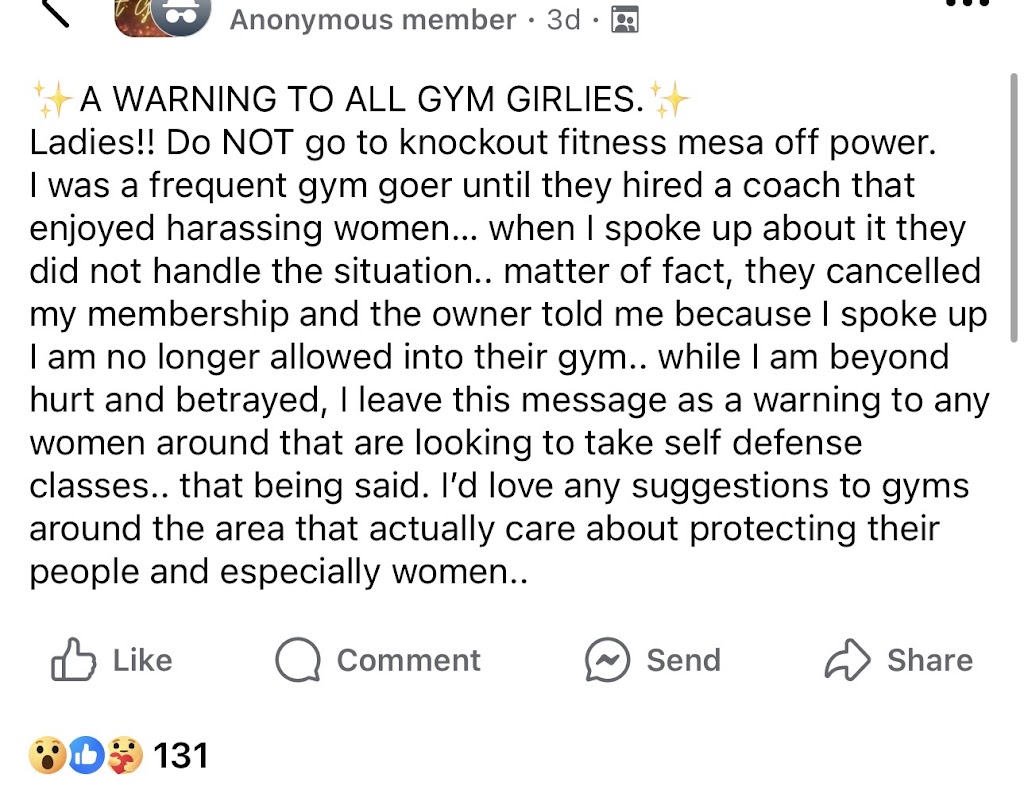This screenshot has height=798, width=1024.
Task: Open the group avatar thumbnail
Action: (x=135, y=17)
